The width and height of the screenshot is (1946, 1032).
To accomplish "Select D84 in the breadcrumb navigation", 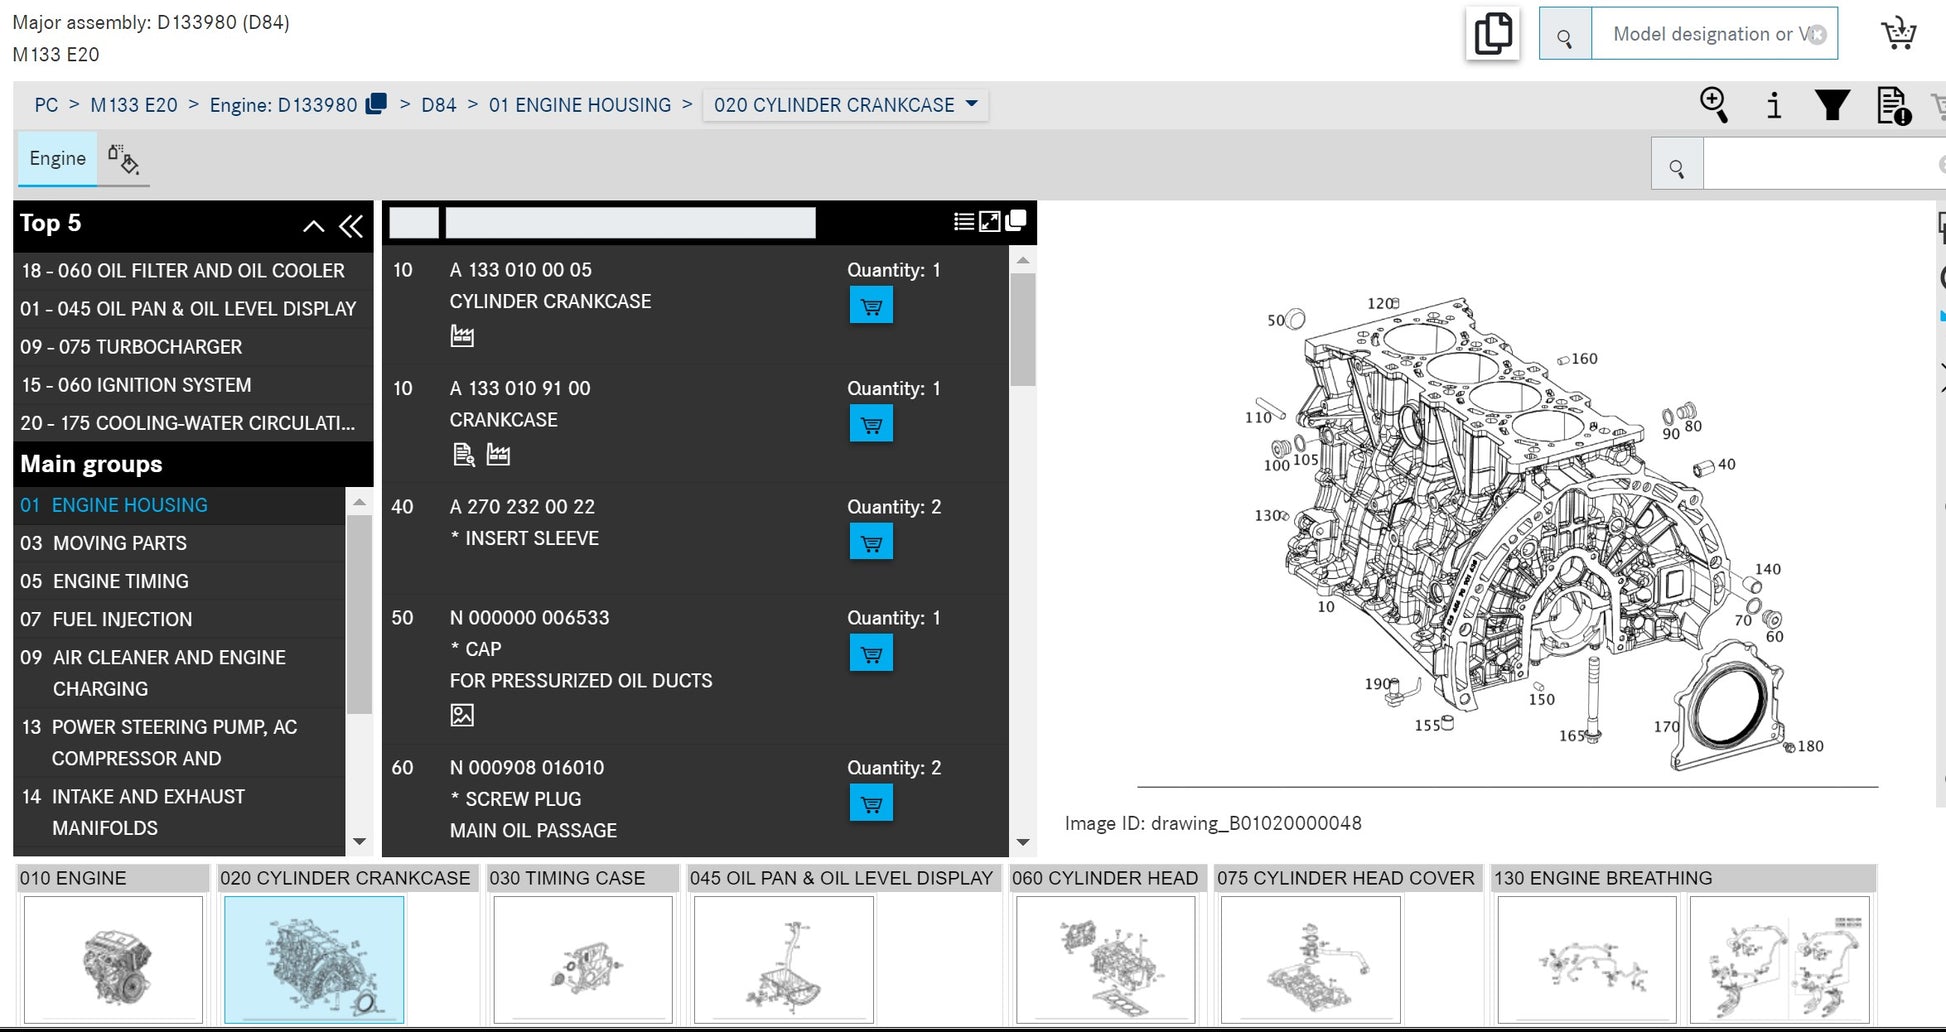I will tap(439, 104).
